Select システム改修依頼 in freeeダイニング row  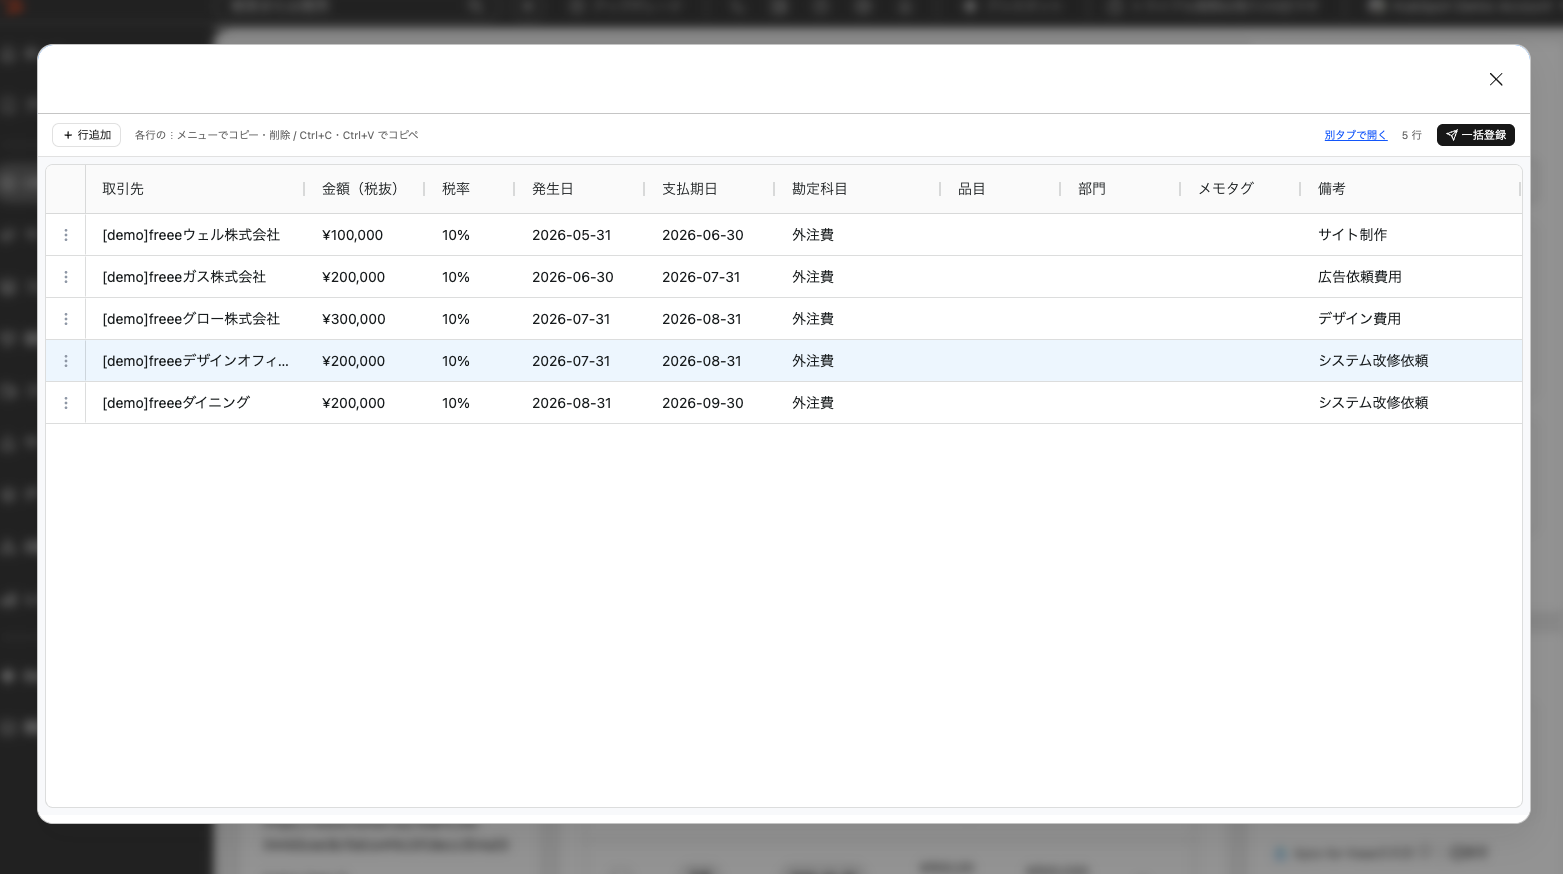click(1411, 403)
